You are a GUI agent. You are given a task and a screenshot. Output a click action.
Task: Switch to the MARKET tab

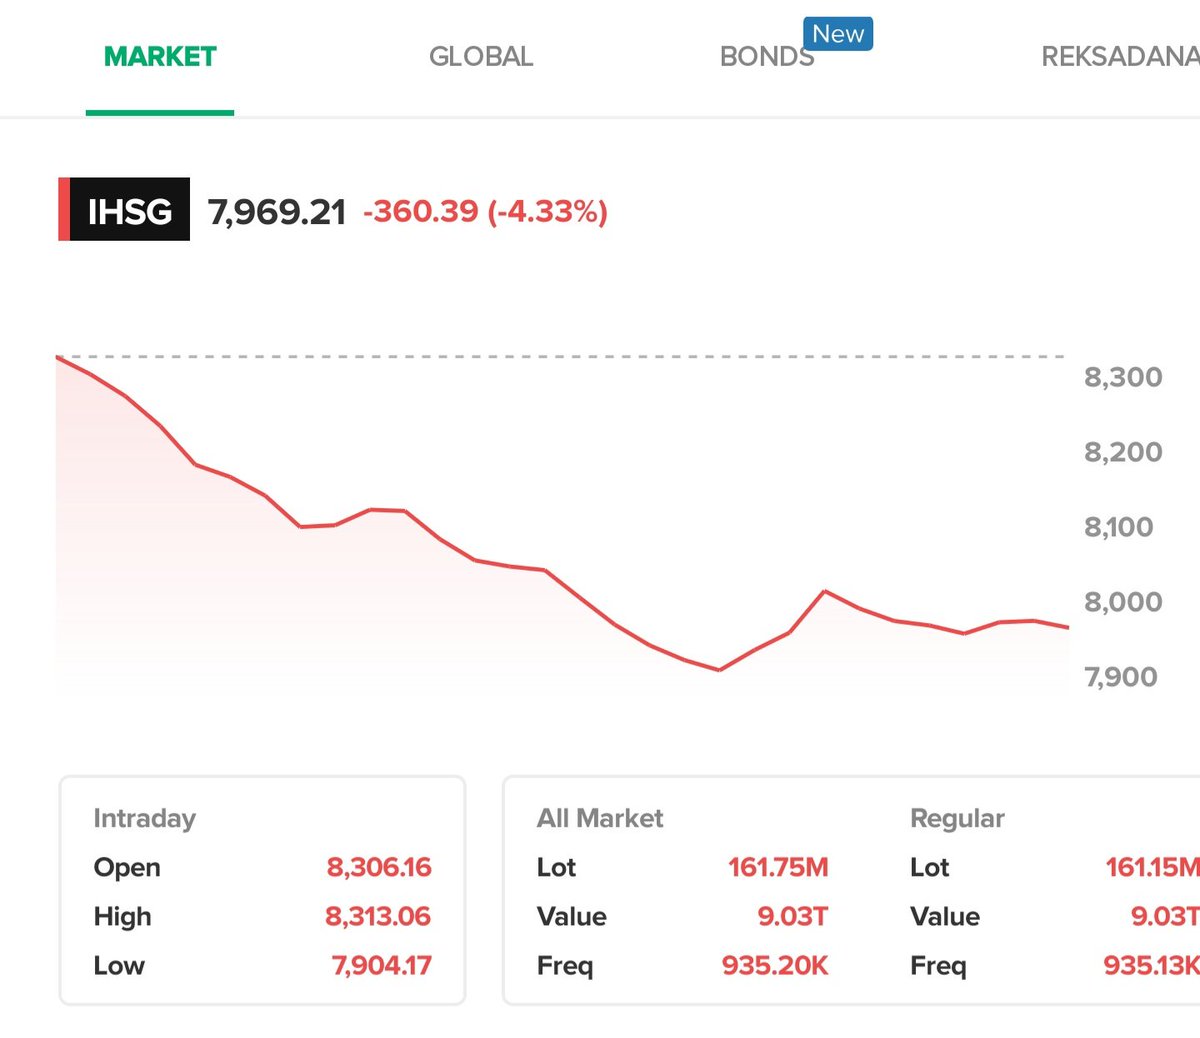160,57
